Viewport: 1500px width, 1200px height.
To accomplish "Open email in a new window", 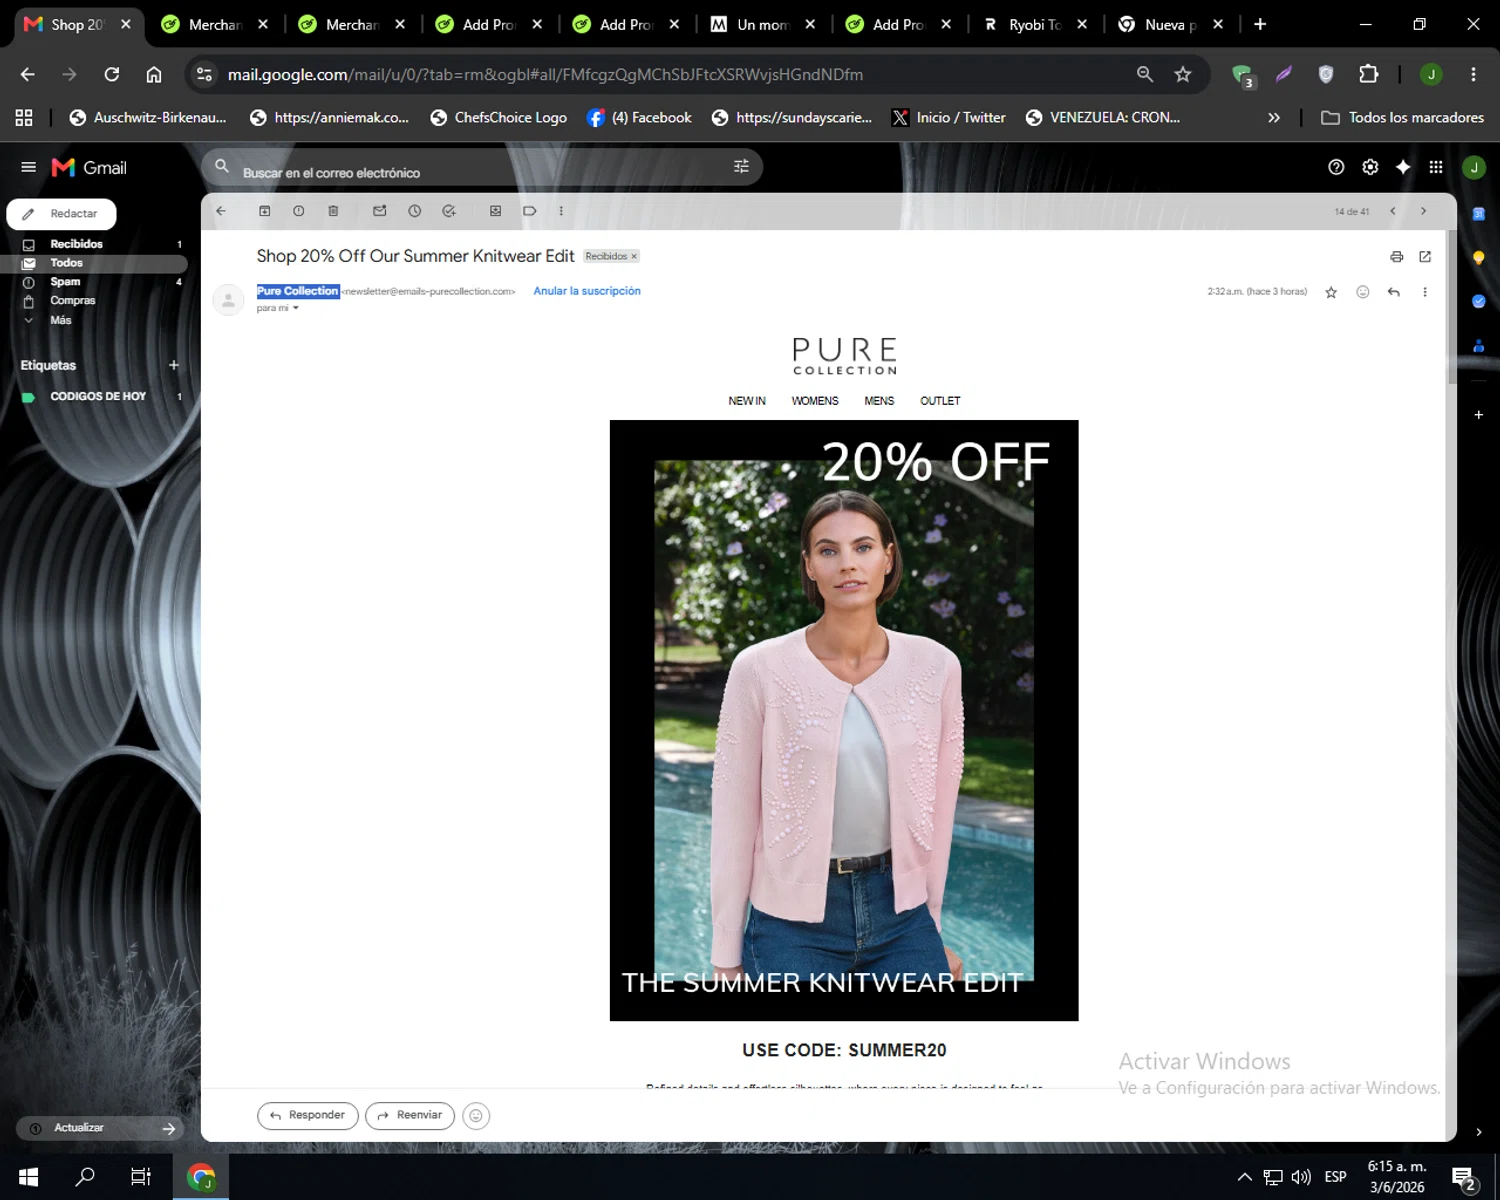I will [x=1425, y=257].
